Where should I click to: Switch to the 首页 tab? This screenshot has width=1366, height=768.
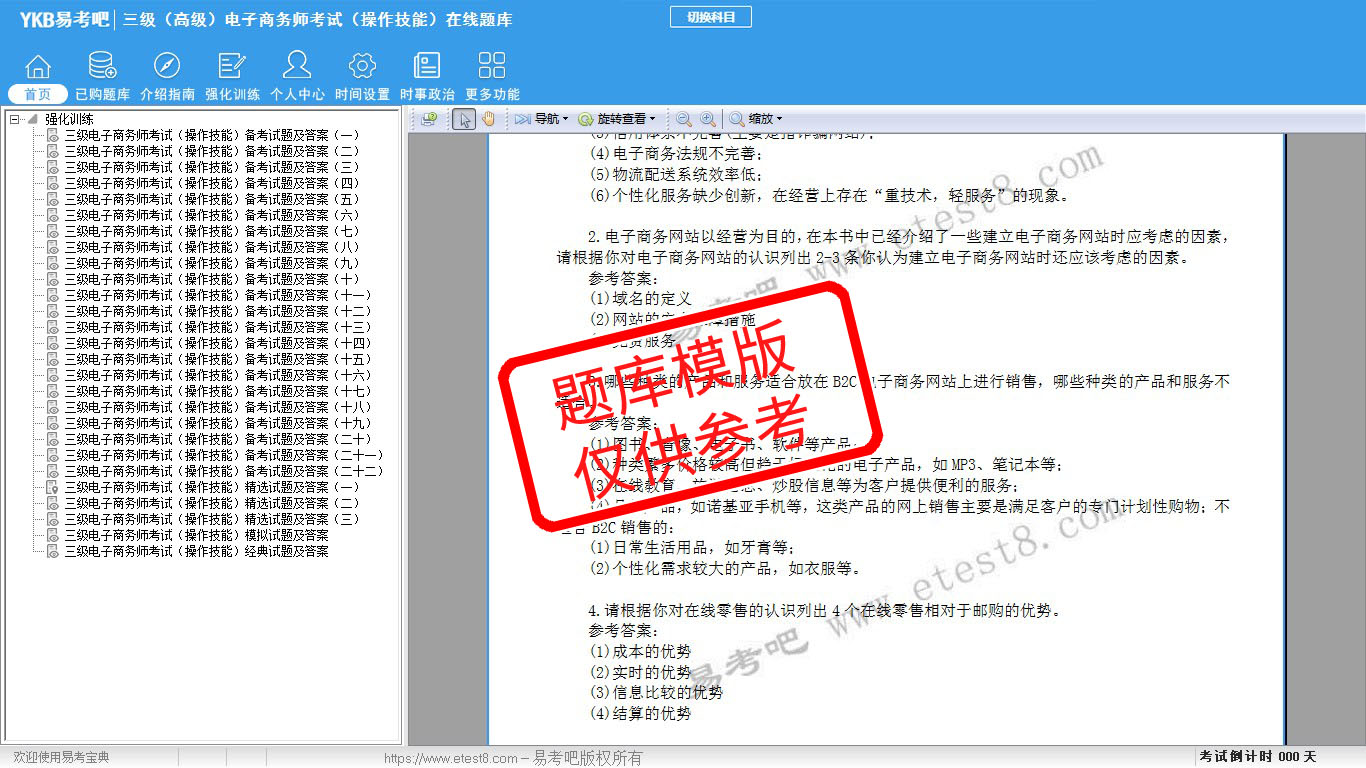pos(38,94)
